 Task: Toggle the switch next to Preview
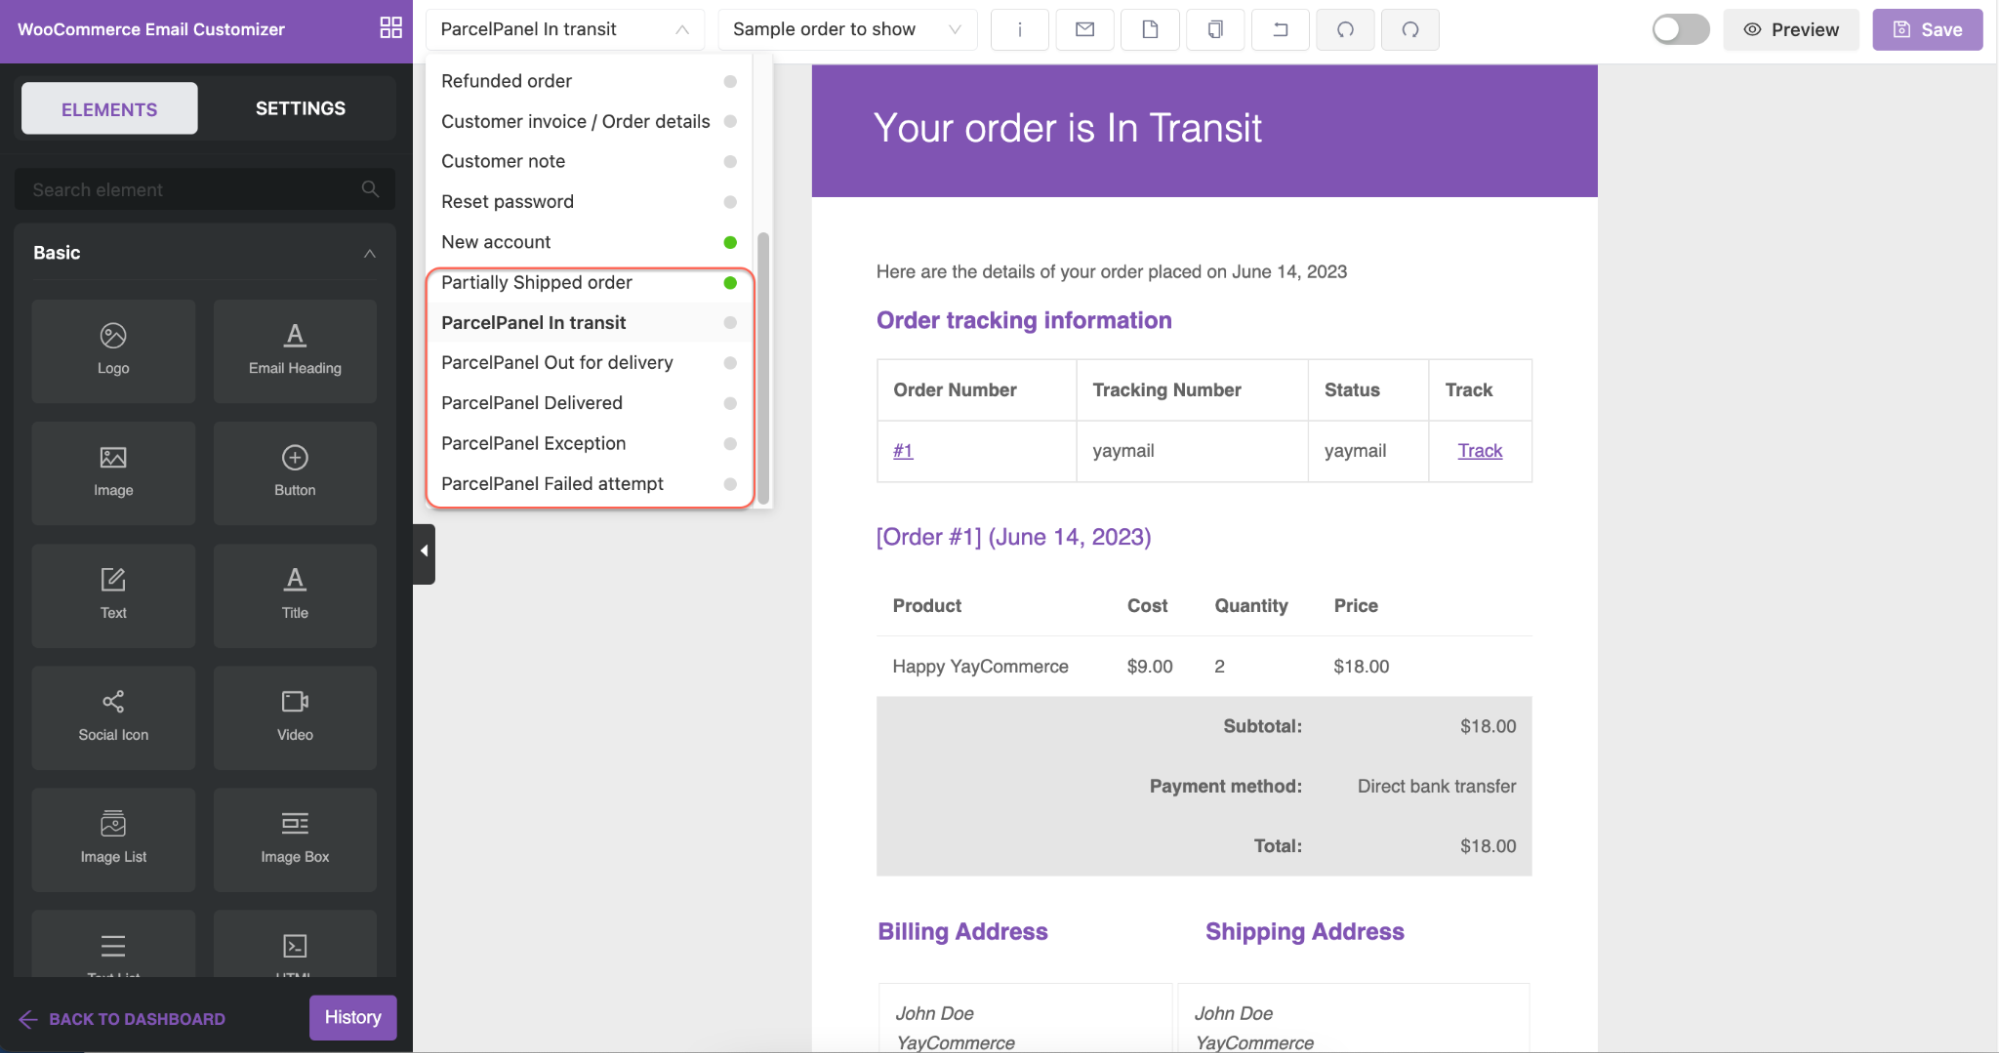pos(1680,29)
